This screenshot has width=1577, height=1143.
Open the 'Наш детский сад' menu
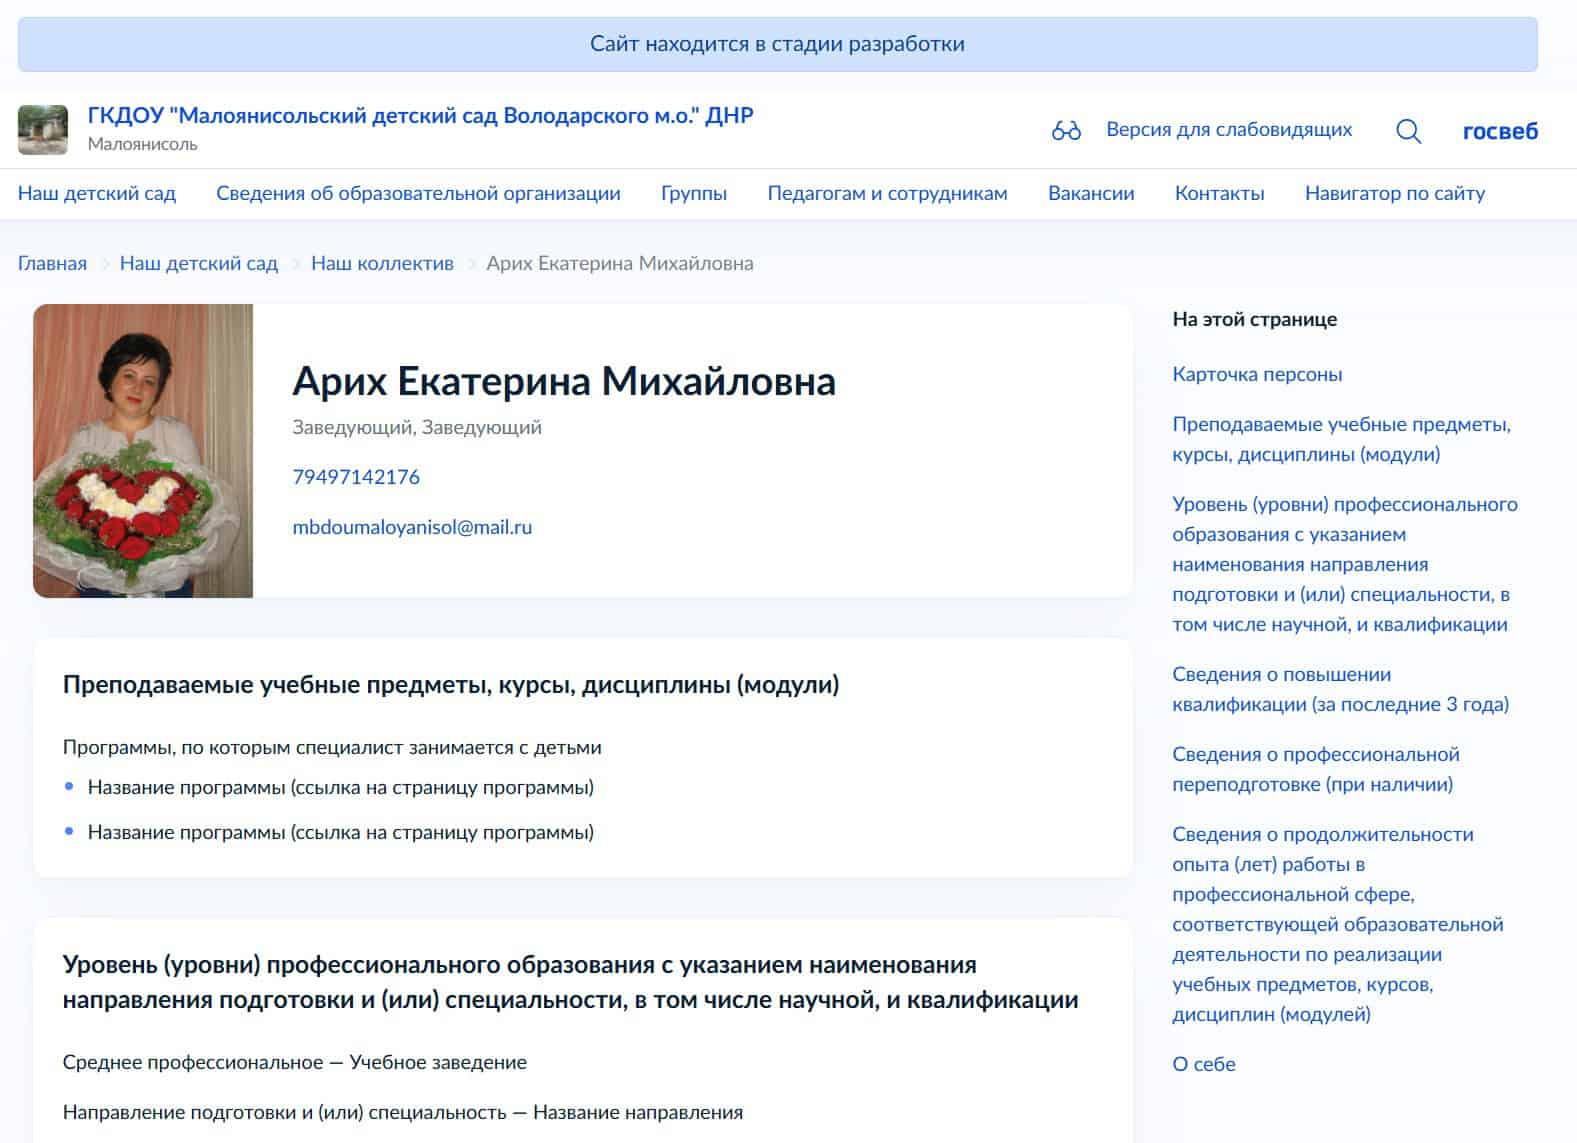click(x=97, y=193)
